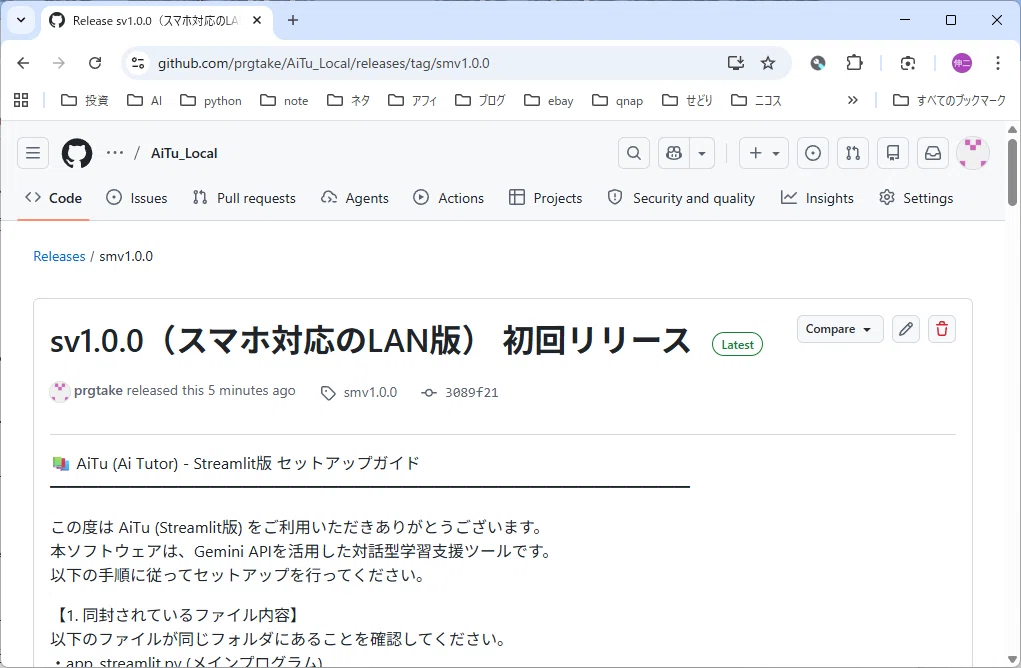Screen dimensions: 1021x668
Task: Open the note bookmark folder
Action: pos(285,100)
